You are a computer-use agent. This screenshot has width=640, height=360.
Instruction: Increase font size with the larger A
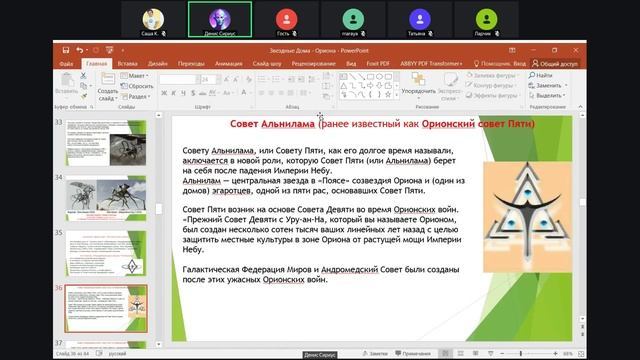click(226, 79)
